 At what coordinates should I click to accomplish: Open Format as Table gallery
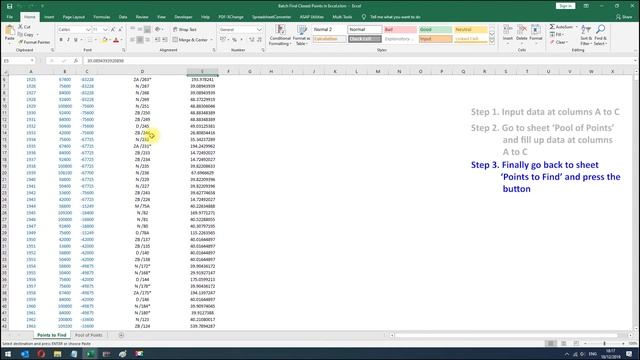click(x=302, y=35)
